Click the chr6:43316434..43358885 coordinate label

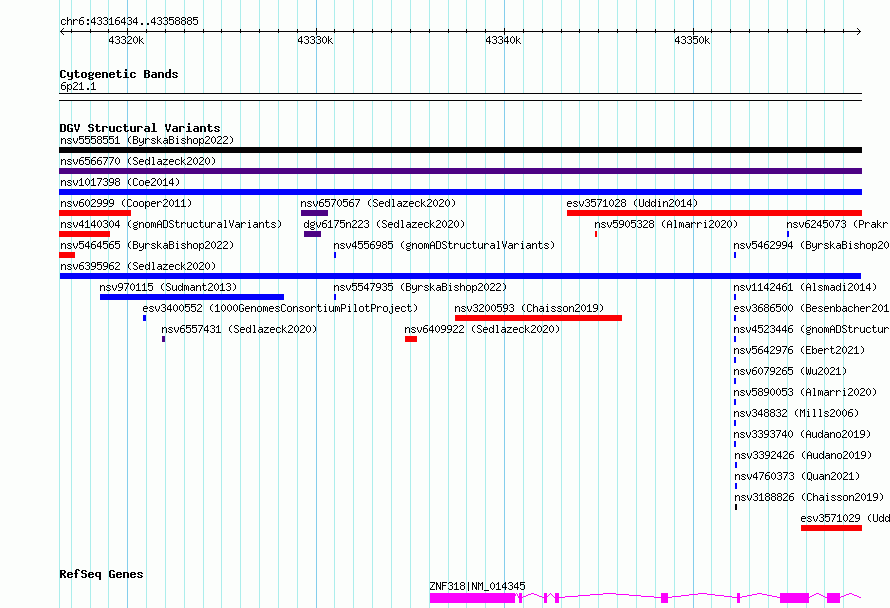click(129, 21)
